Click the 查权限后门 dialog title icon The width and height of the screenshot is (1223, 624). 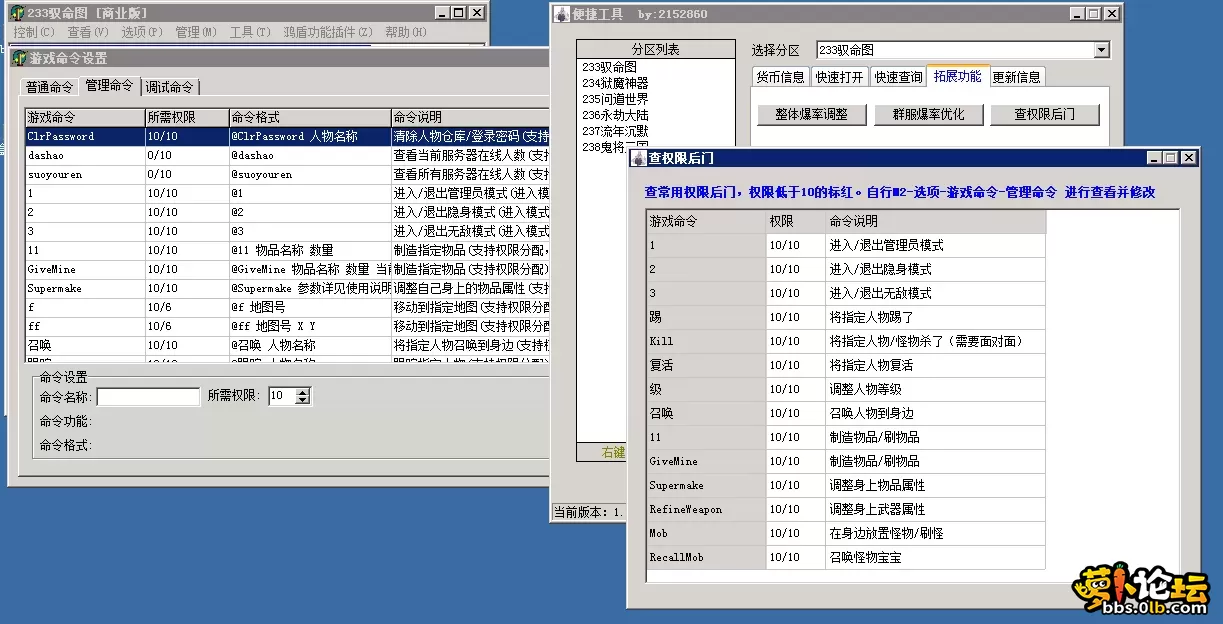click(x=638, y=158)
